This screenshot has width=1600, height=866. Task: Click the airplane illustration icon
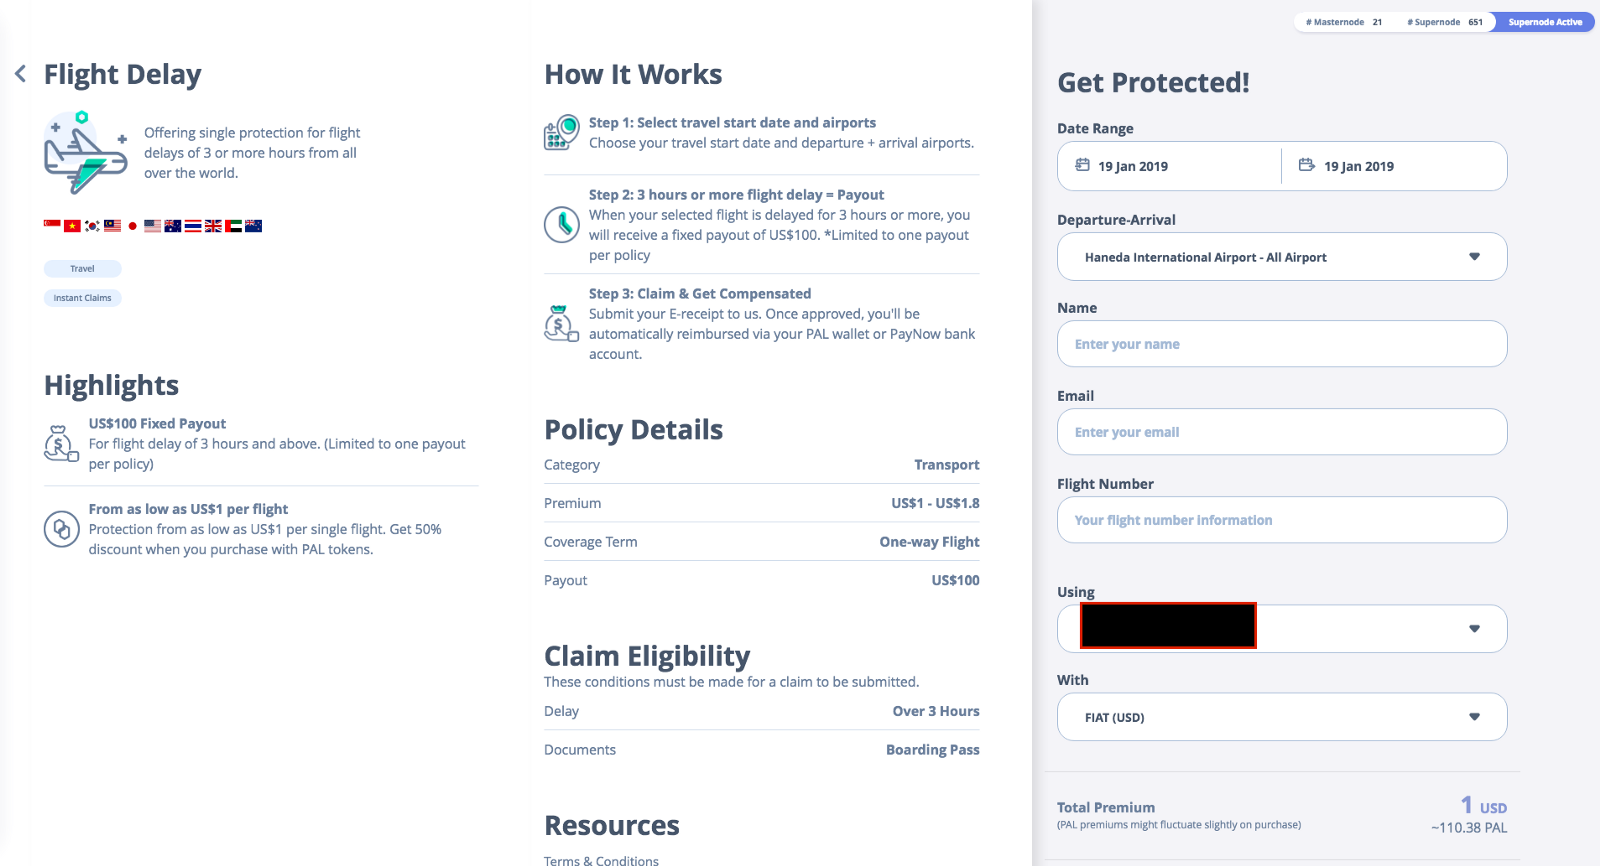tap(84, 153)
